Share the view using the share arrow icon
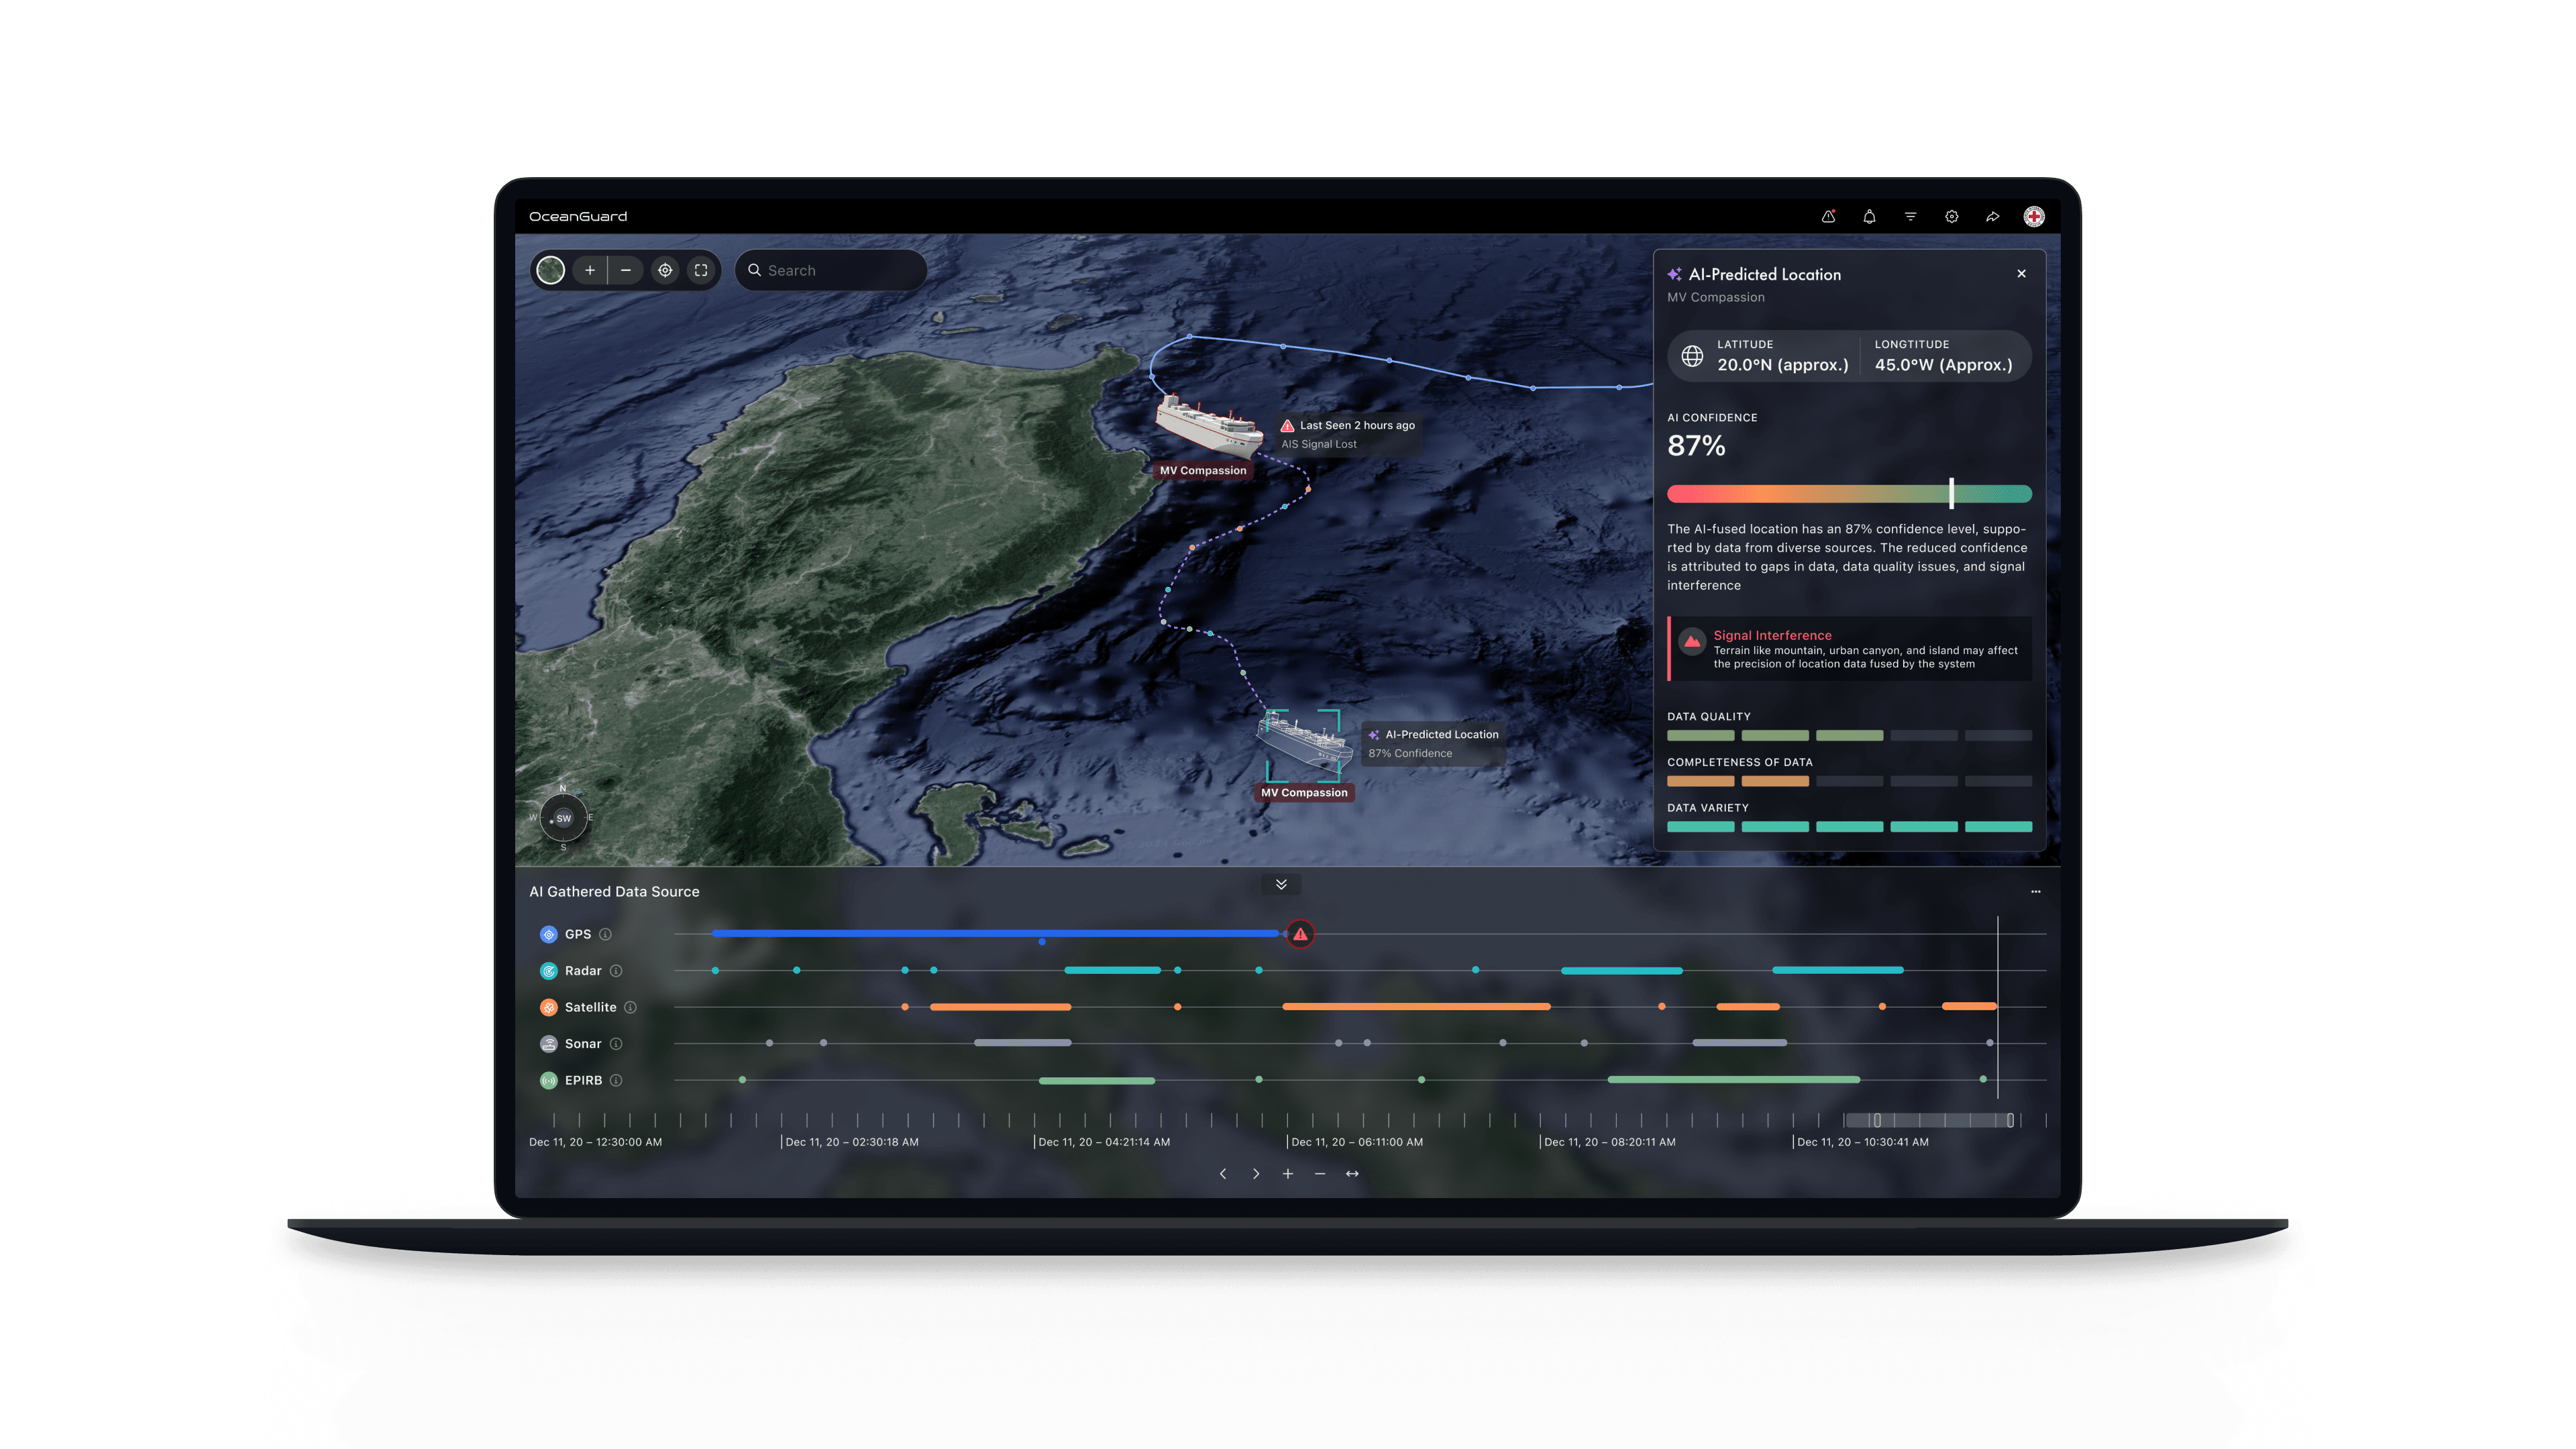This screenshot has width=2576, height=1449. 1992,216
